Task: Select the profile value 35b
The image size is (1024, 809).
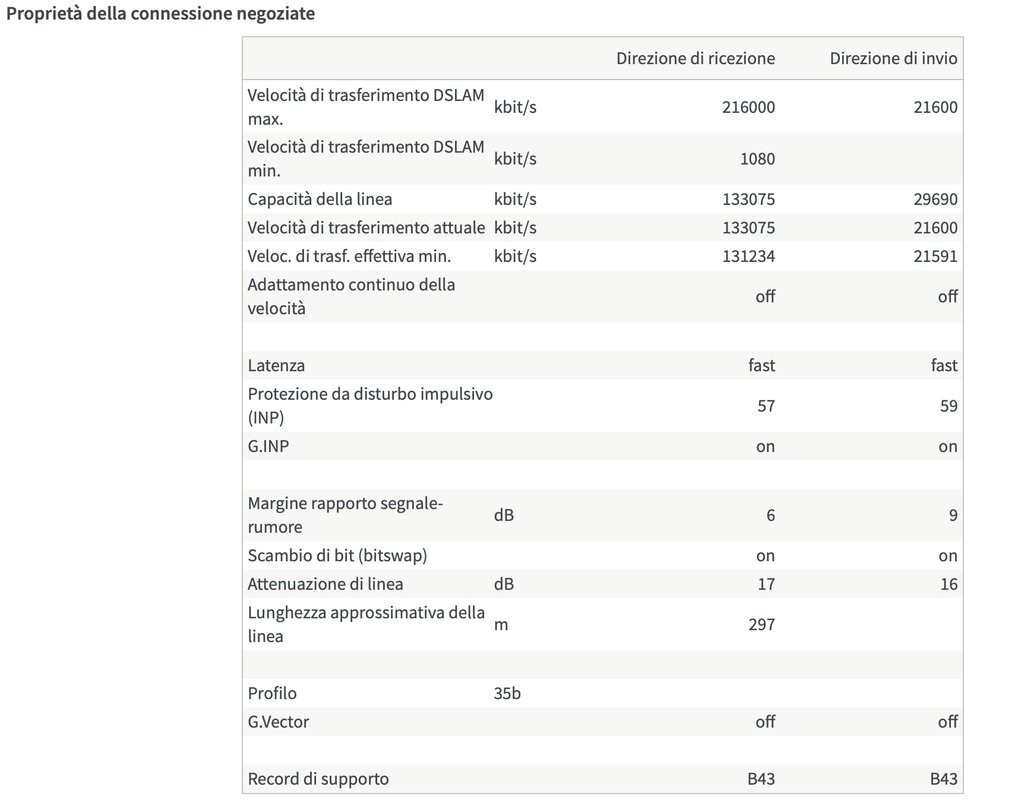Action: click(507, 693)
